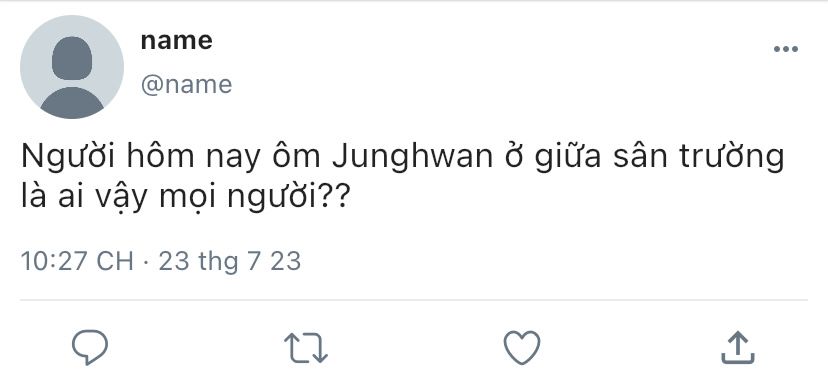Open the gray default profile avatar
The height and width of the screenshot is (390, 828).
[x=72, y=66]
